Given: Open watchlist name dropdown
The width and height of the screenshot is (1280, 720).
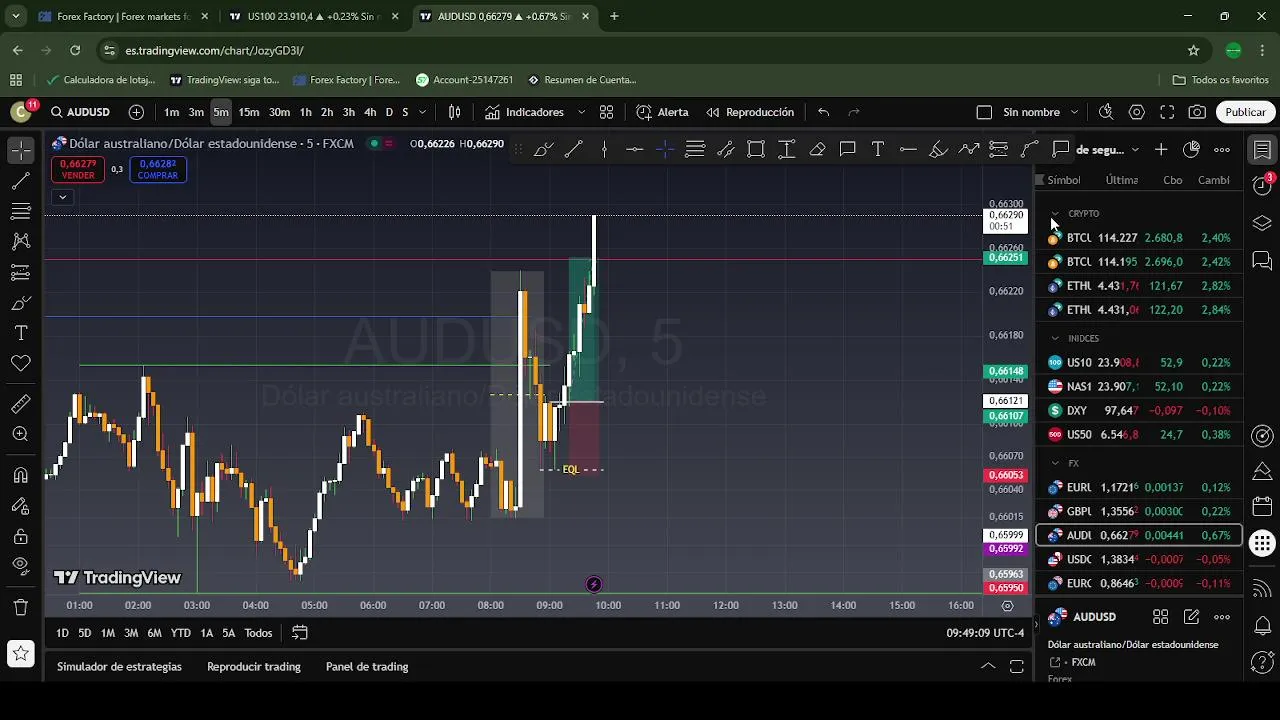Looking at the screenshot, I should (1133, 149).
